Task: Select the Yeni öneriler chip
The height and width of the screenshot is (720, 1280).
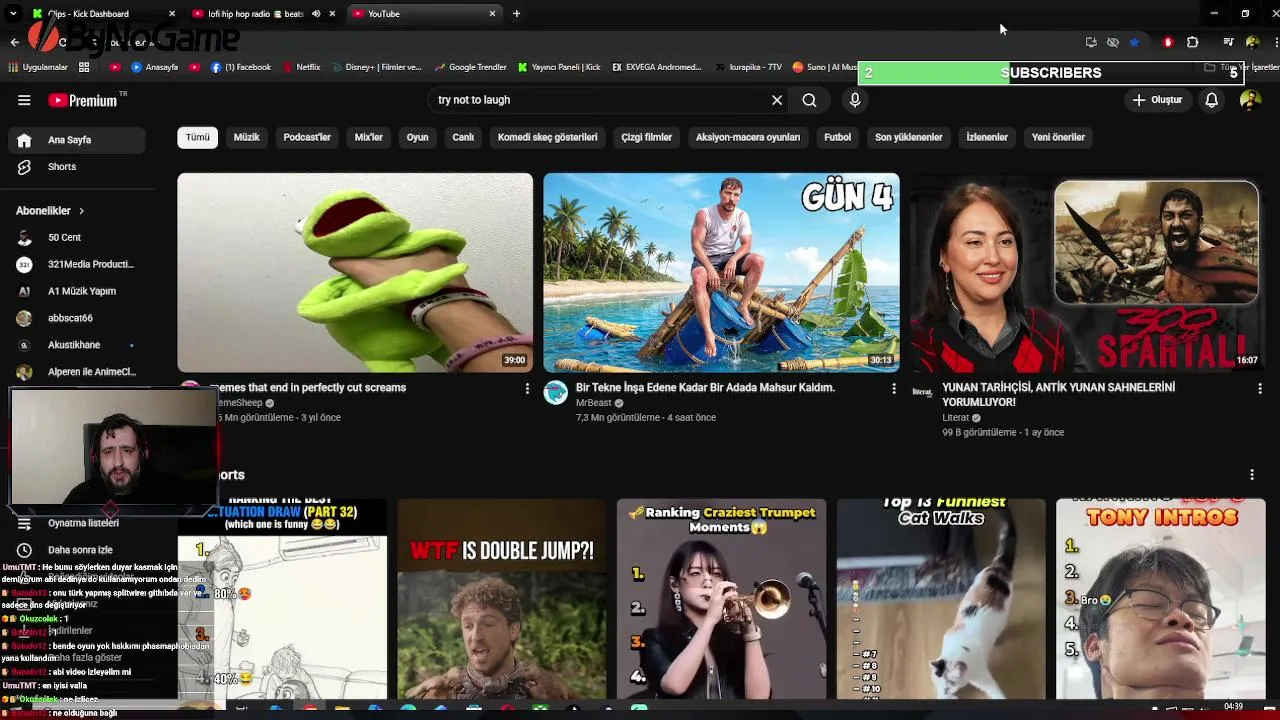Action: [x=1058, y=137]
